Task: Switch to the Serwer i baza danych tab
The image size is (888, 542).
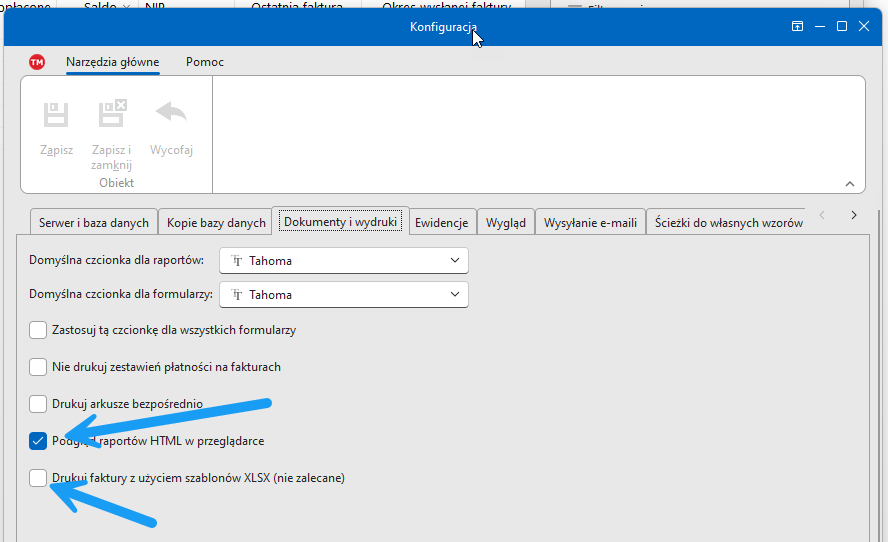Action: [93, 223]
